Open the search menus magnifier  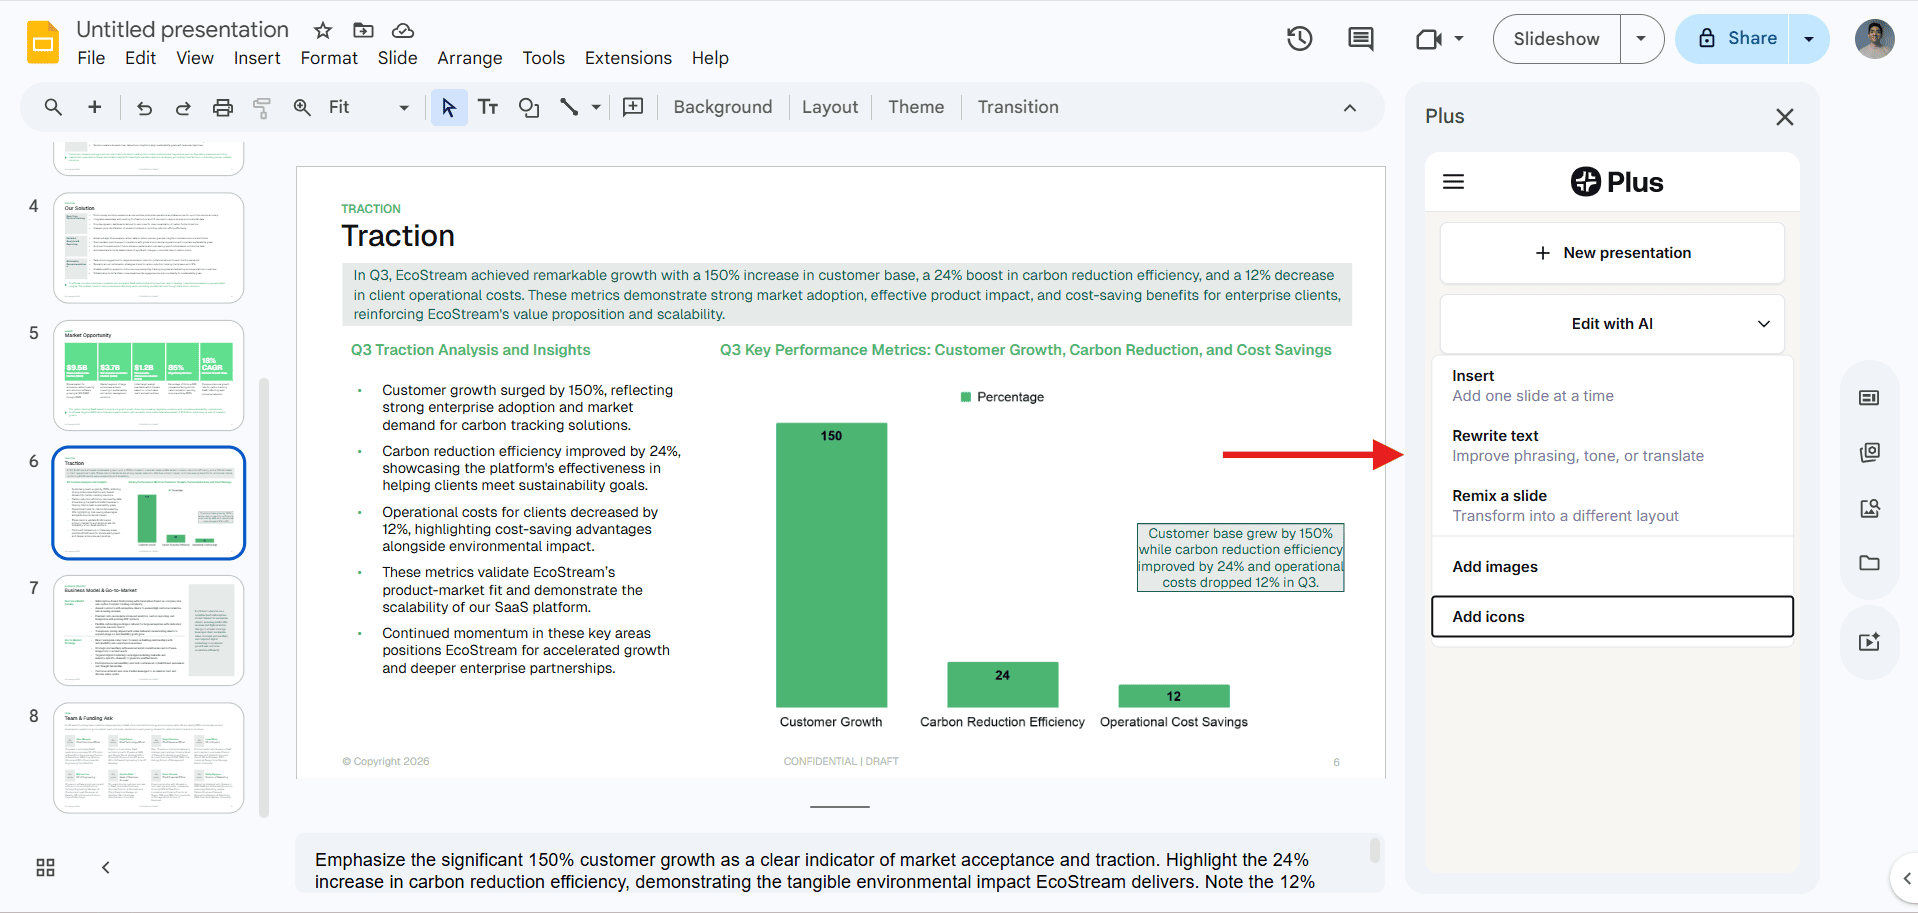click(x=54, y=107)
